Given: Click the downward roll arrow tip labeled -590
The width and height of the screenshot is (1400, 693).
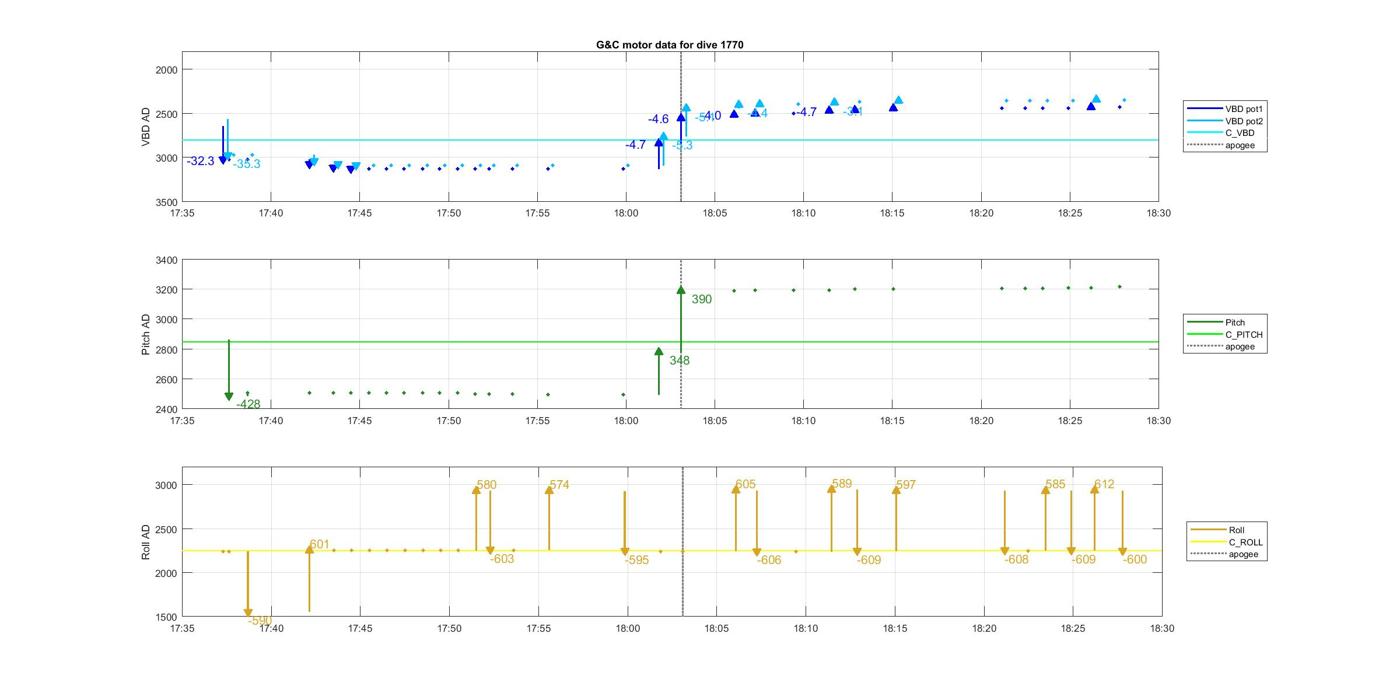Looking at the screenshot, I should [248, 613].
